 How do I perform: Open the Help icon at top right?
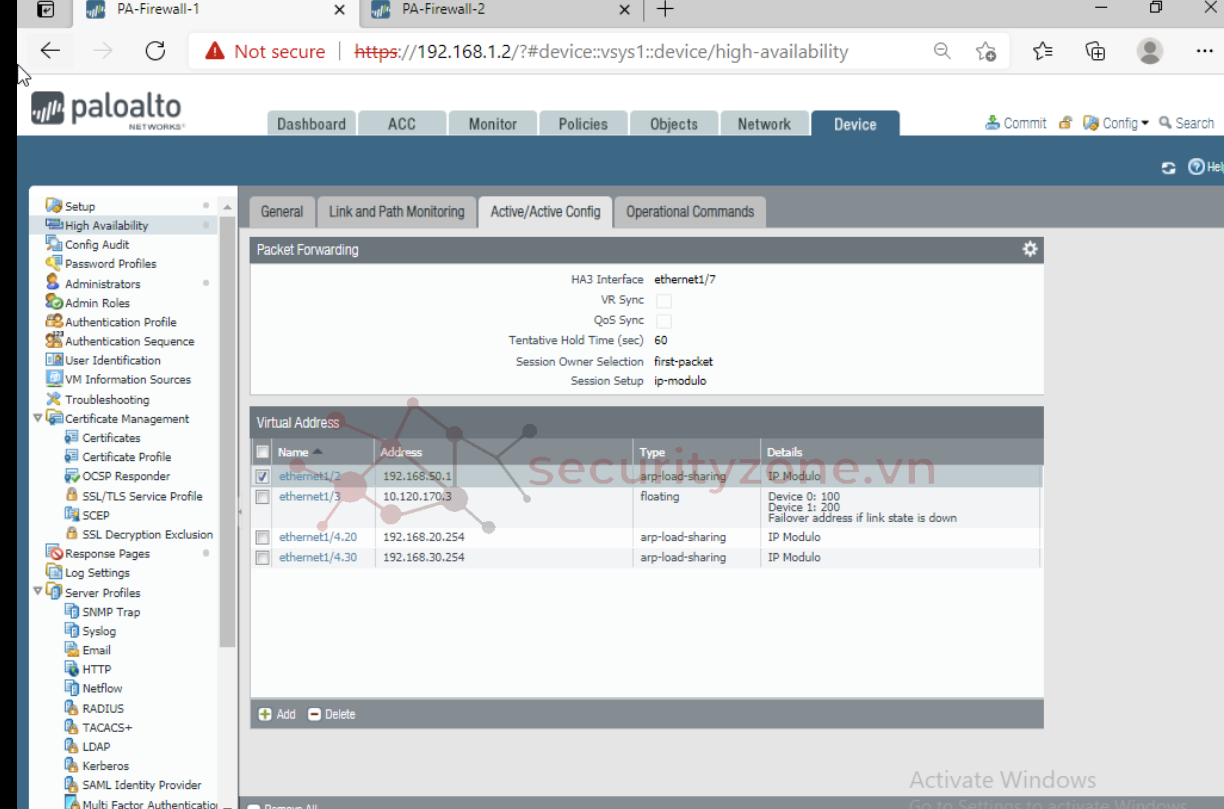[1196, 167]
